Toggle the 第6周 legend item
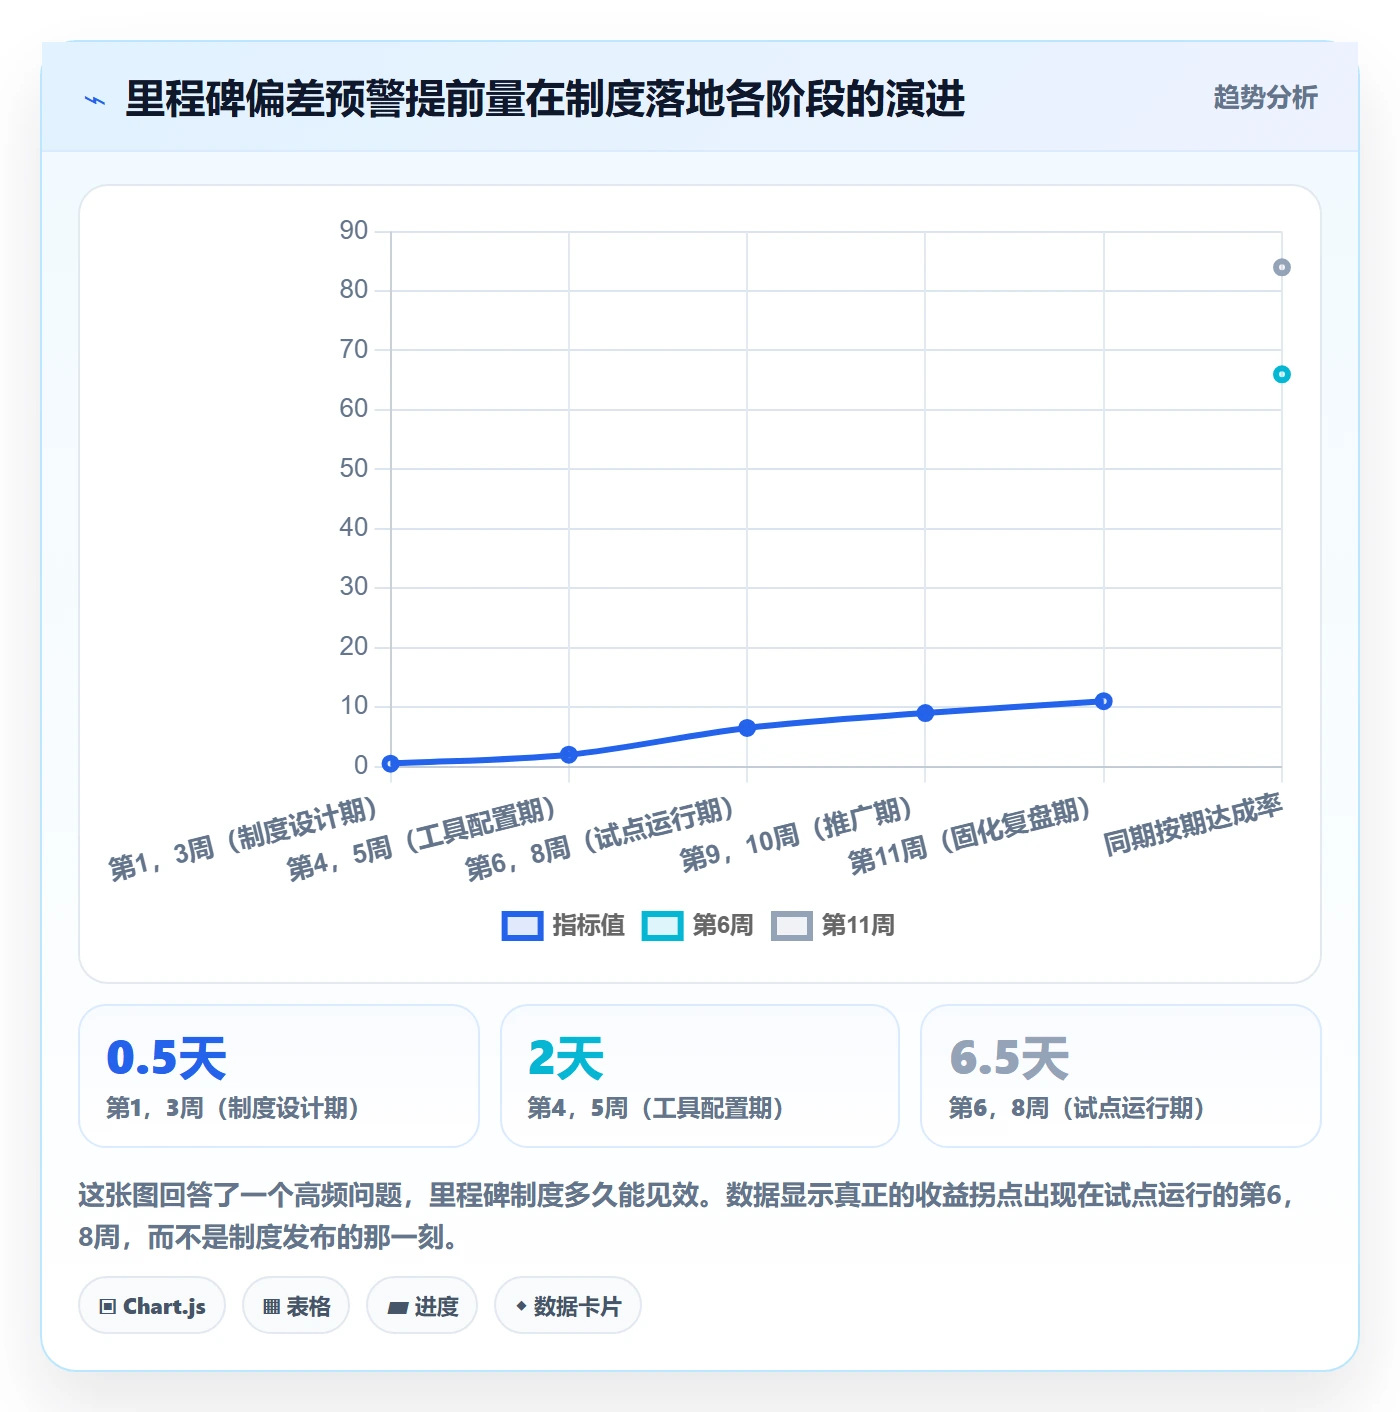 pyautogui.click(x=697, y=925)
